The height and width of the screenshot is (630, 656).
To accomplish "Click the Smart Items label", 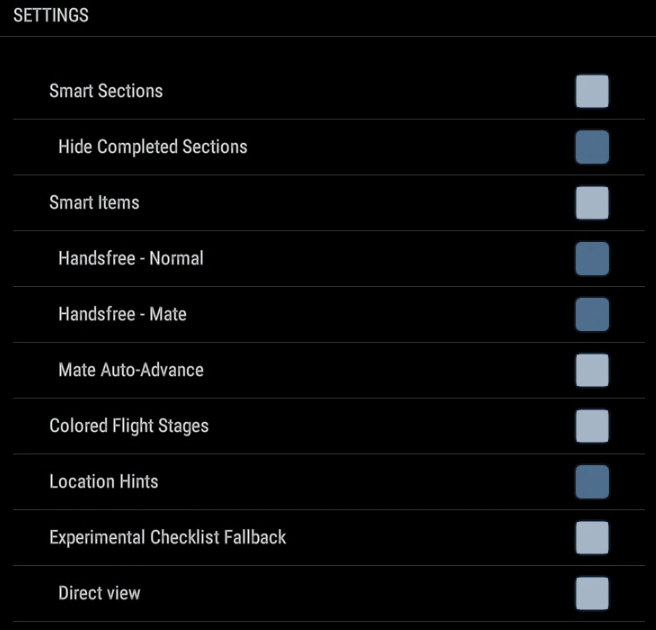I will tap(94, 203).
